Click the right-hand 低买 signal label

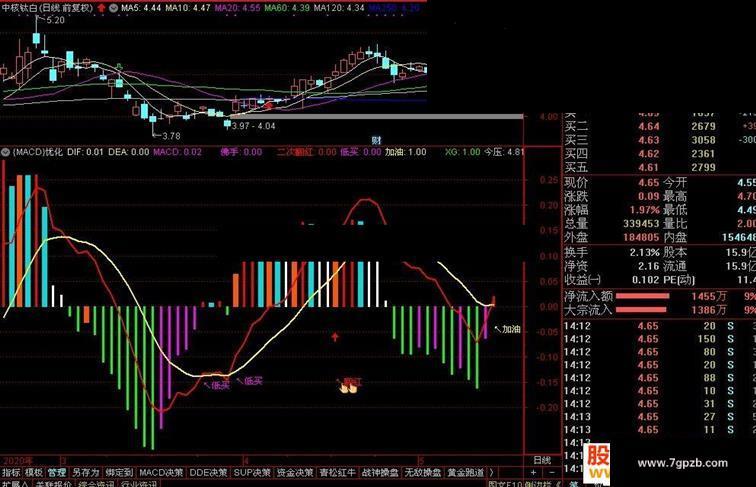pos(253,381)
